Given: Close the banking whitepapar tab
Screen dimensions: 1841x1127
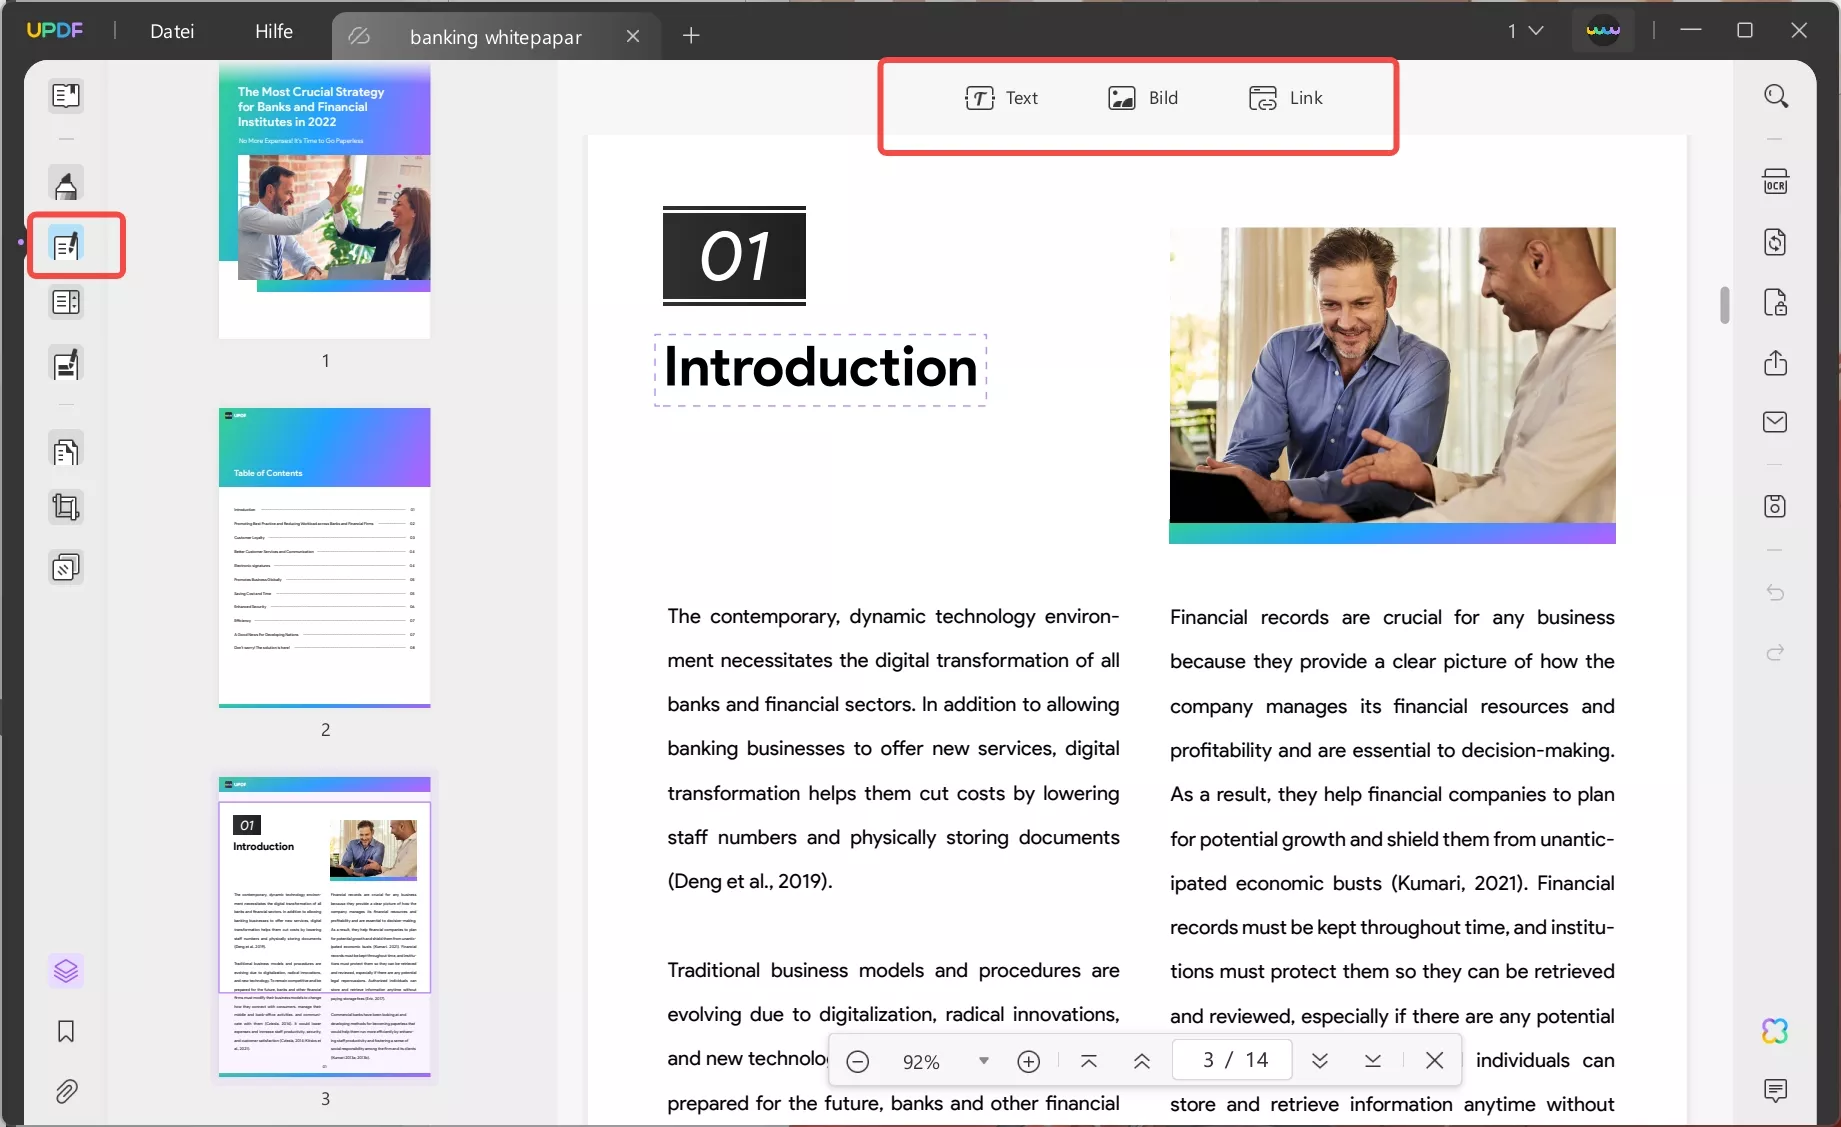Looking at the screenshot, I should (633, 37).
